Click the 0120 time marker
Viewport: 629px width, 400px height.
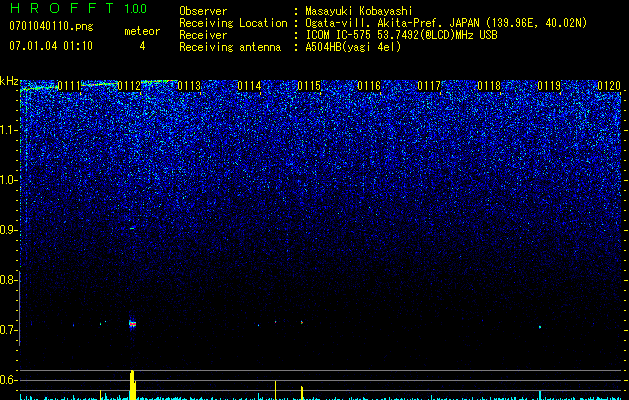(x=609, y=86)
